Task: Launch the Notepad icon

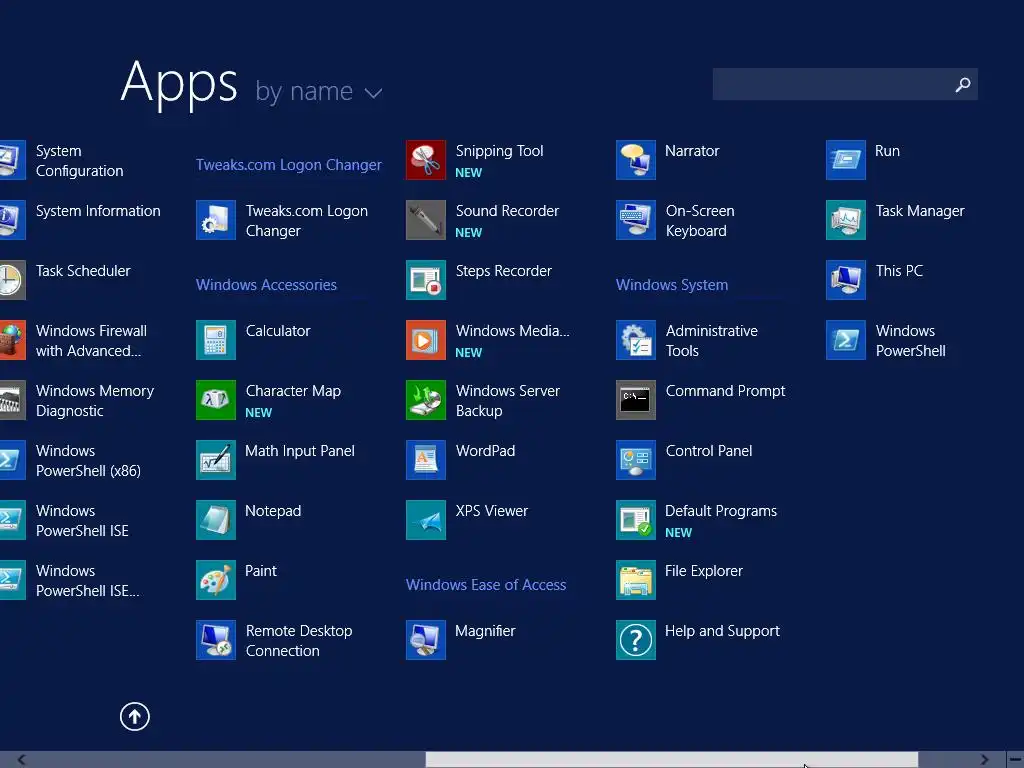Action: pyautogui.click(x=216, y=520)
